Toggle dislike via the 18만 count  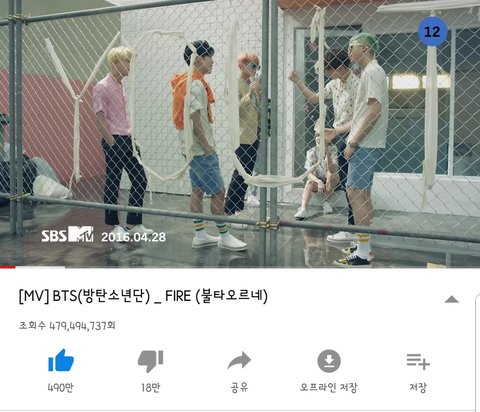[x=150, y=388]
